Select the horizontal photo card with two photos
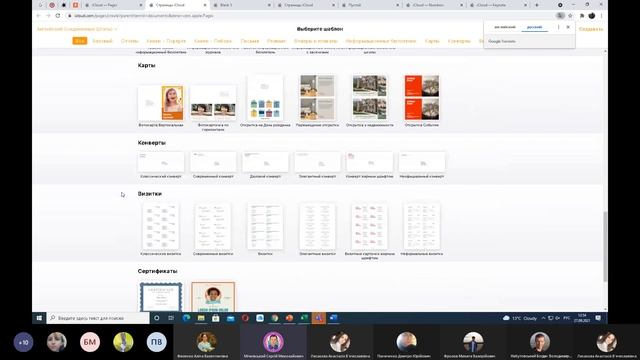The image size is (640, 360). coord(213,103)
